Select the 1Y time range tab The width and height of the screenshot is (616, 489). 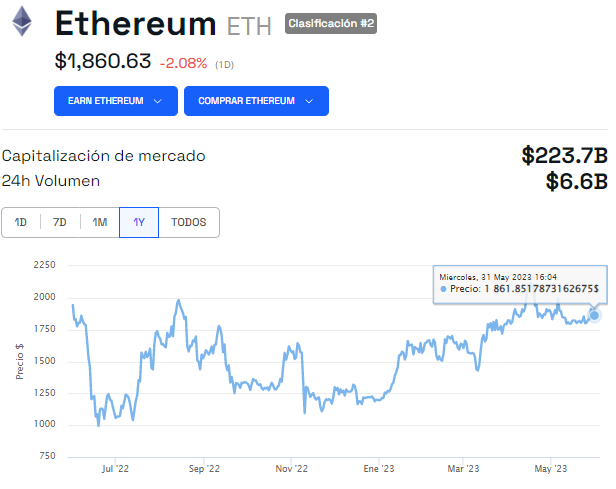(139, 222)
